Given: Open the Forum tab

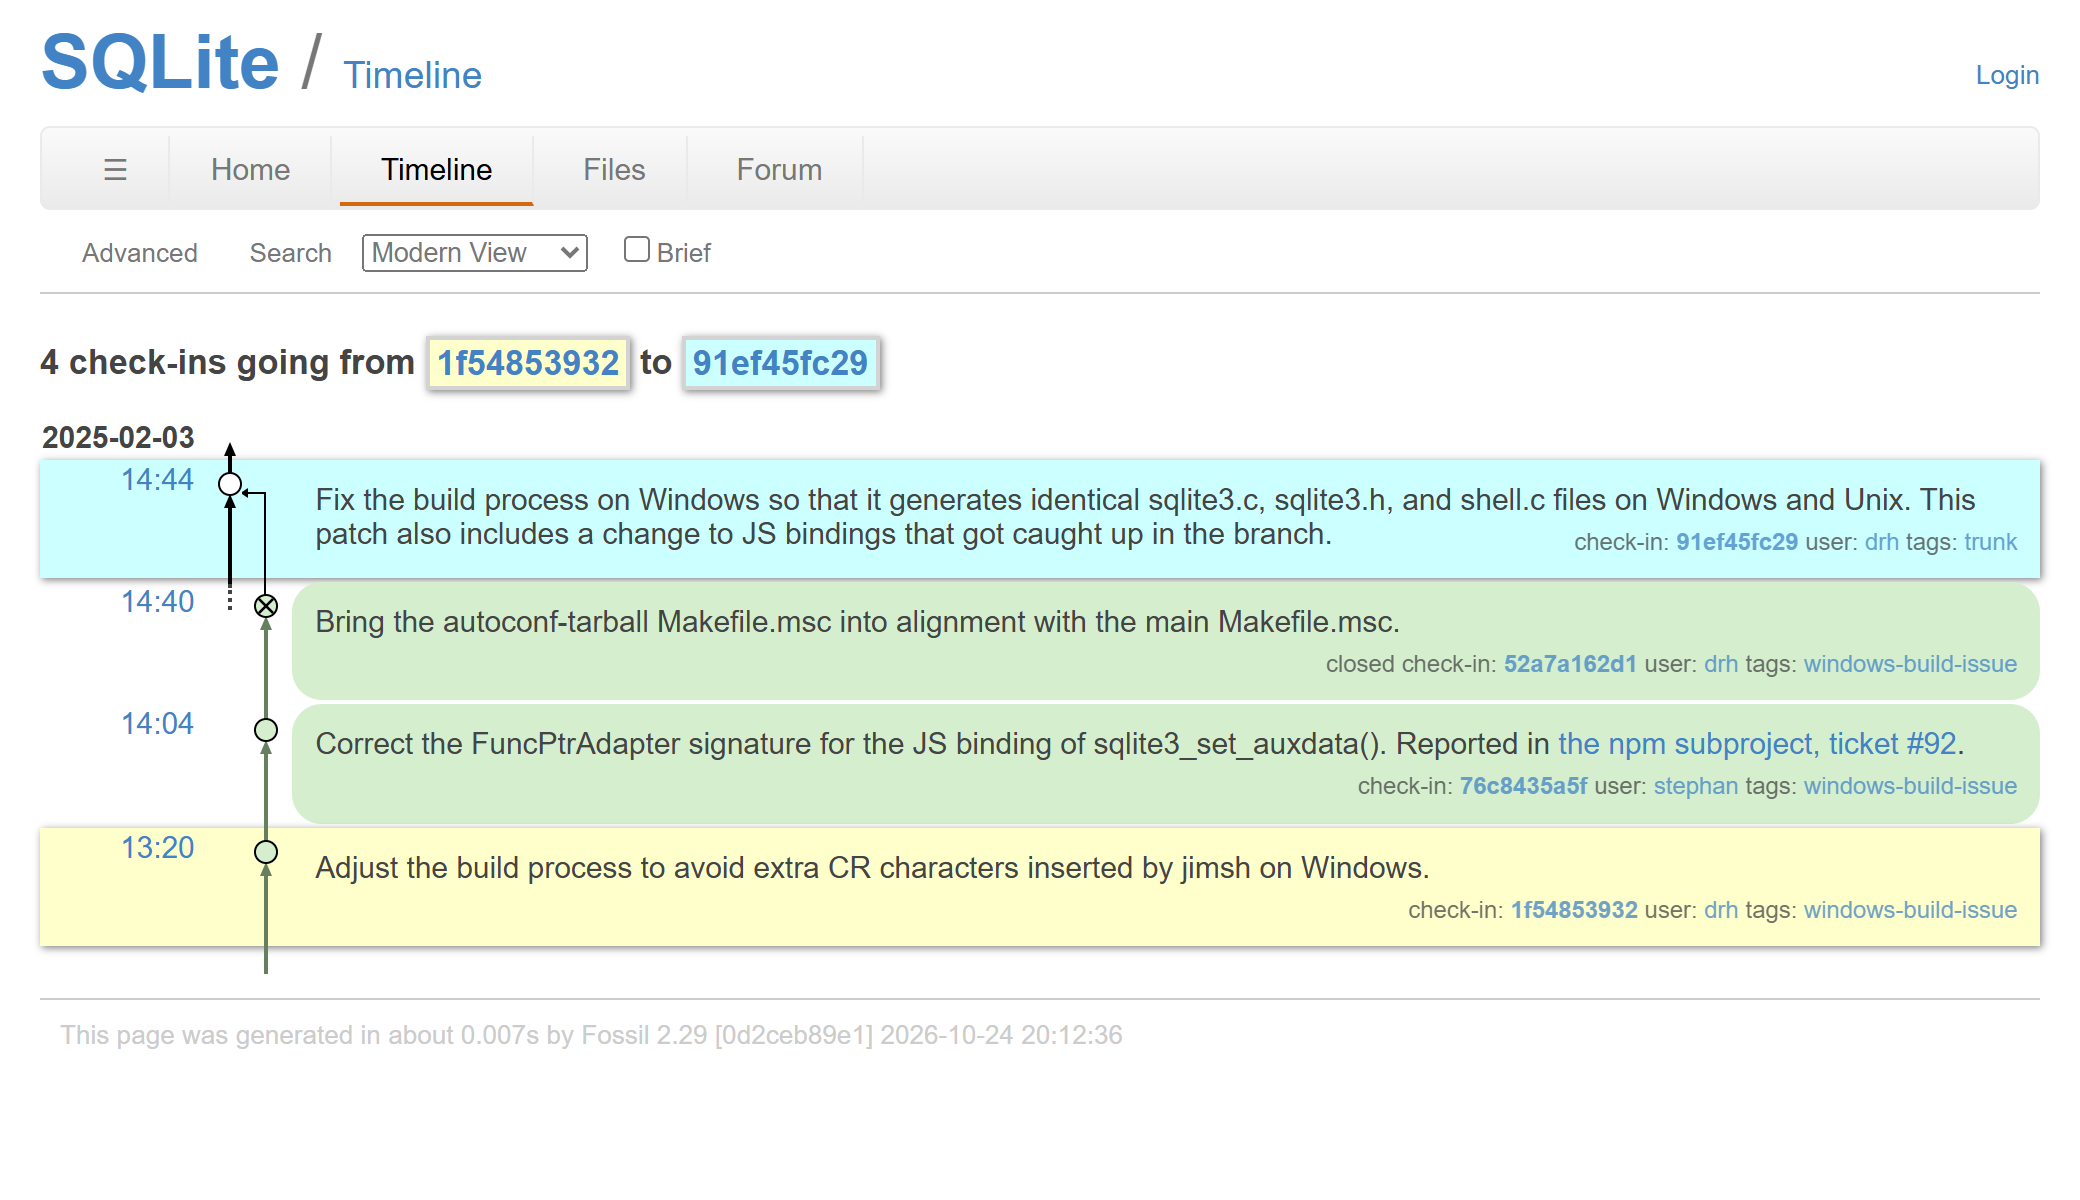Looking at the screenshot, I should pyautogui.click(x=779, y=170).
